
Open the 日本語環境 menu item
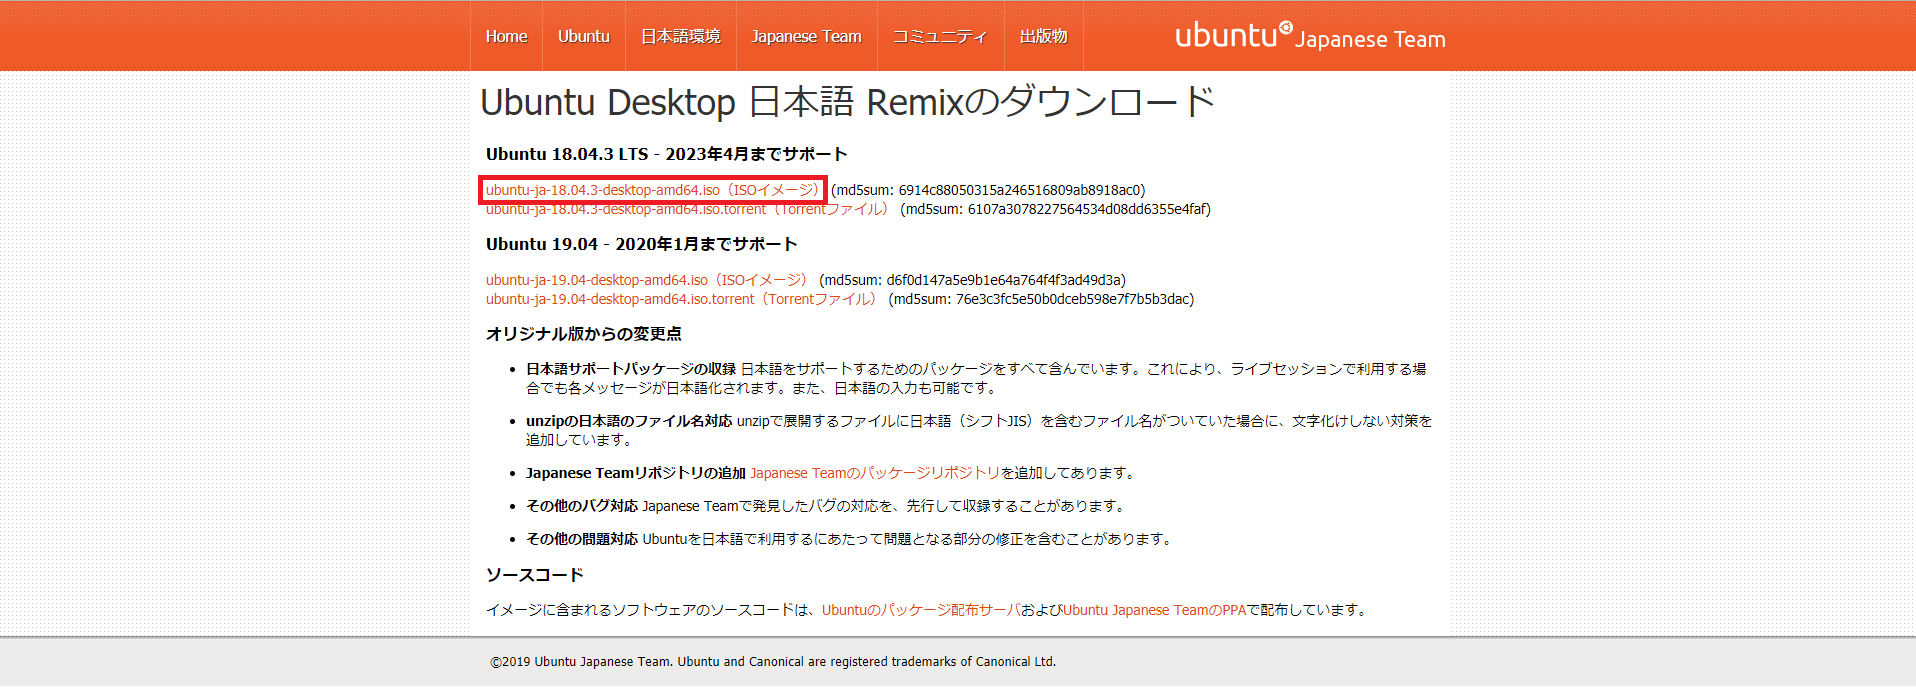[x=681, y=36]
